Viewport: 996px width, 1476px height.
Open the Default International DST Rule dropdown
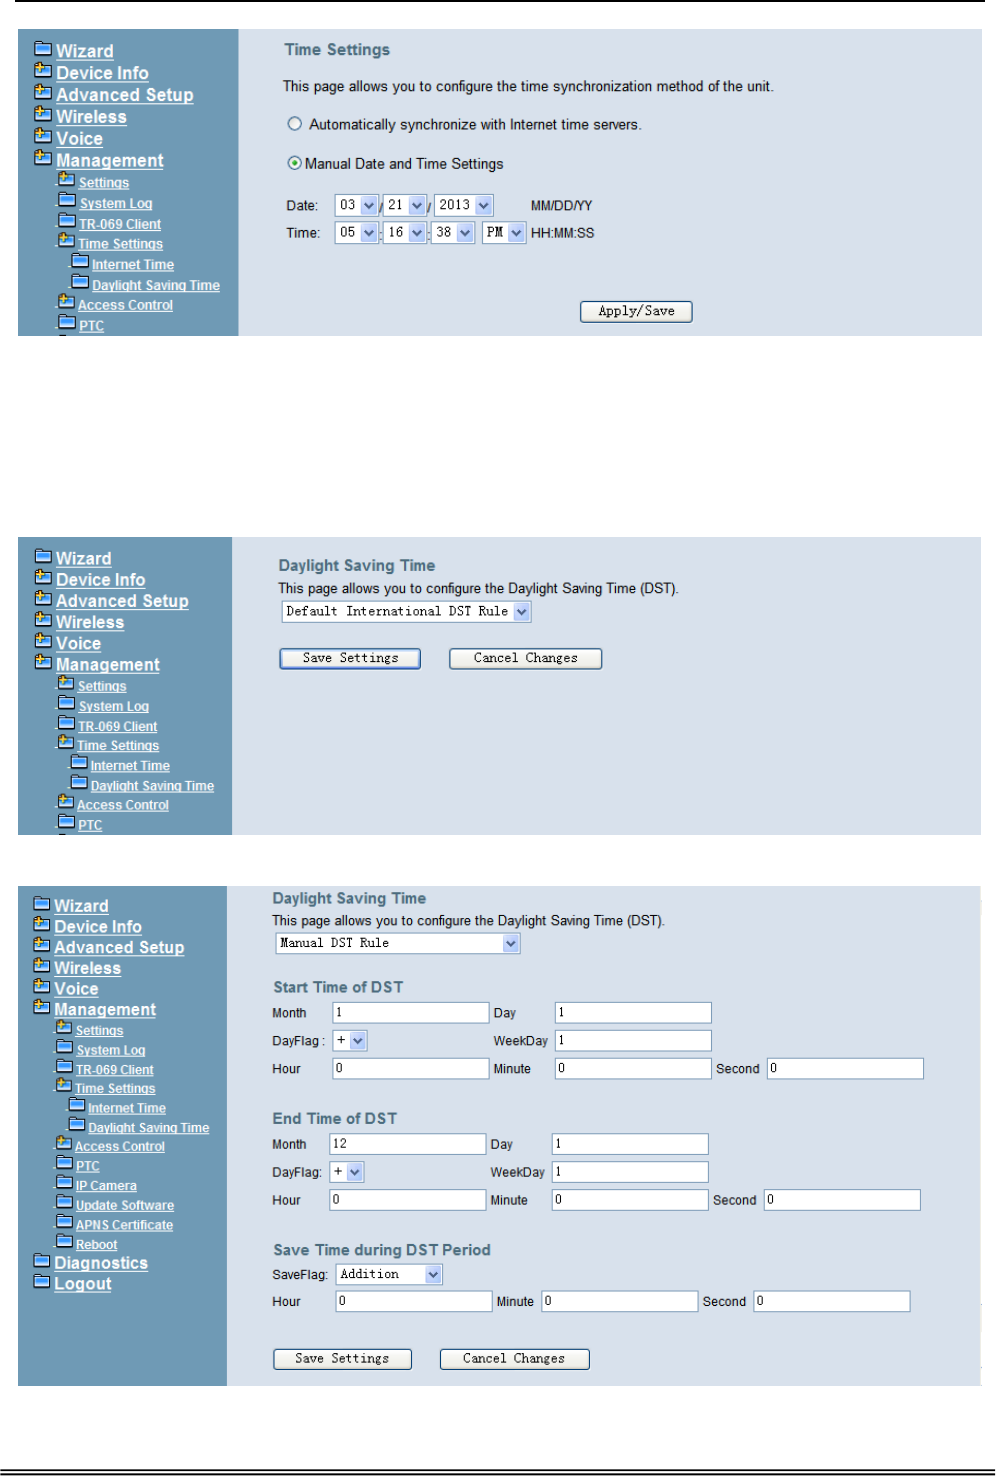406,611
